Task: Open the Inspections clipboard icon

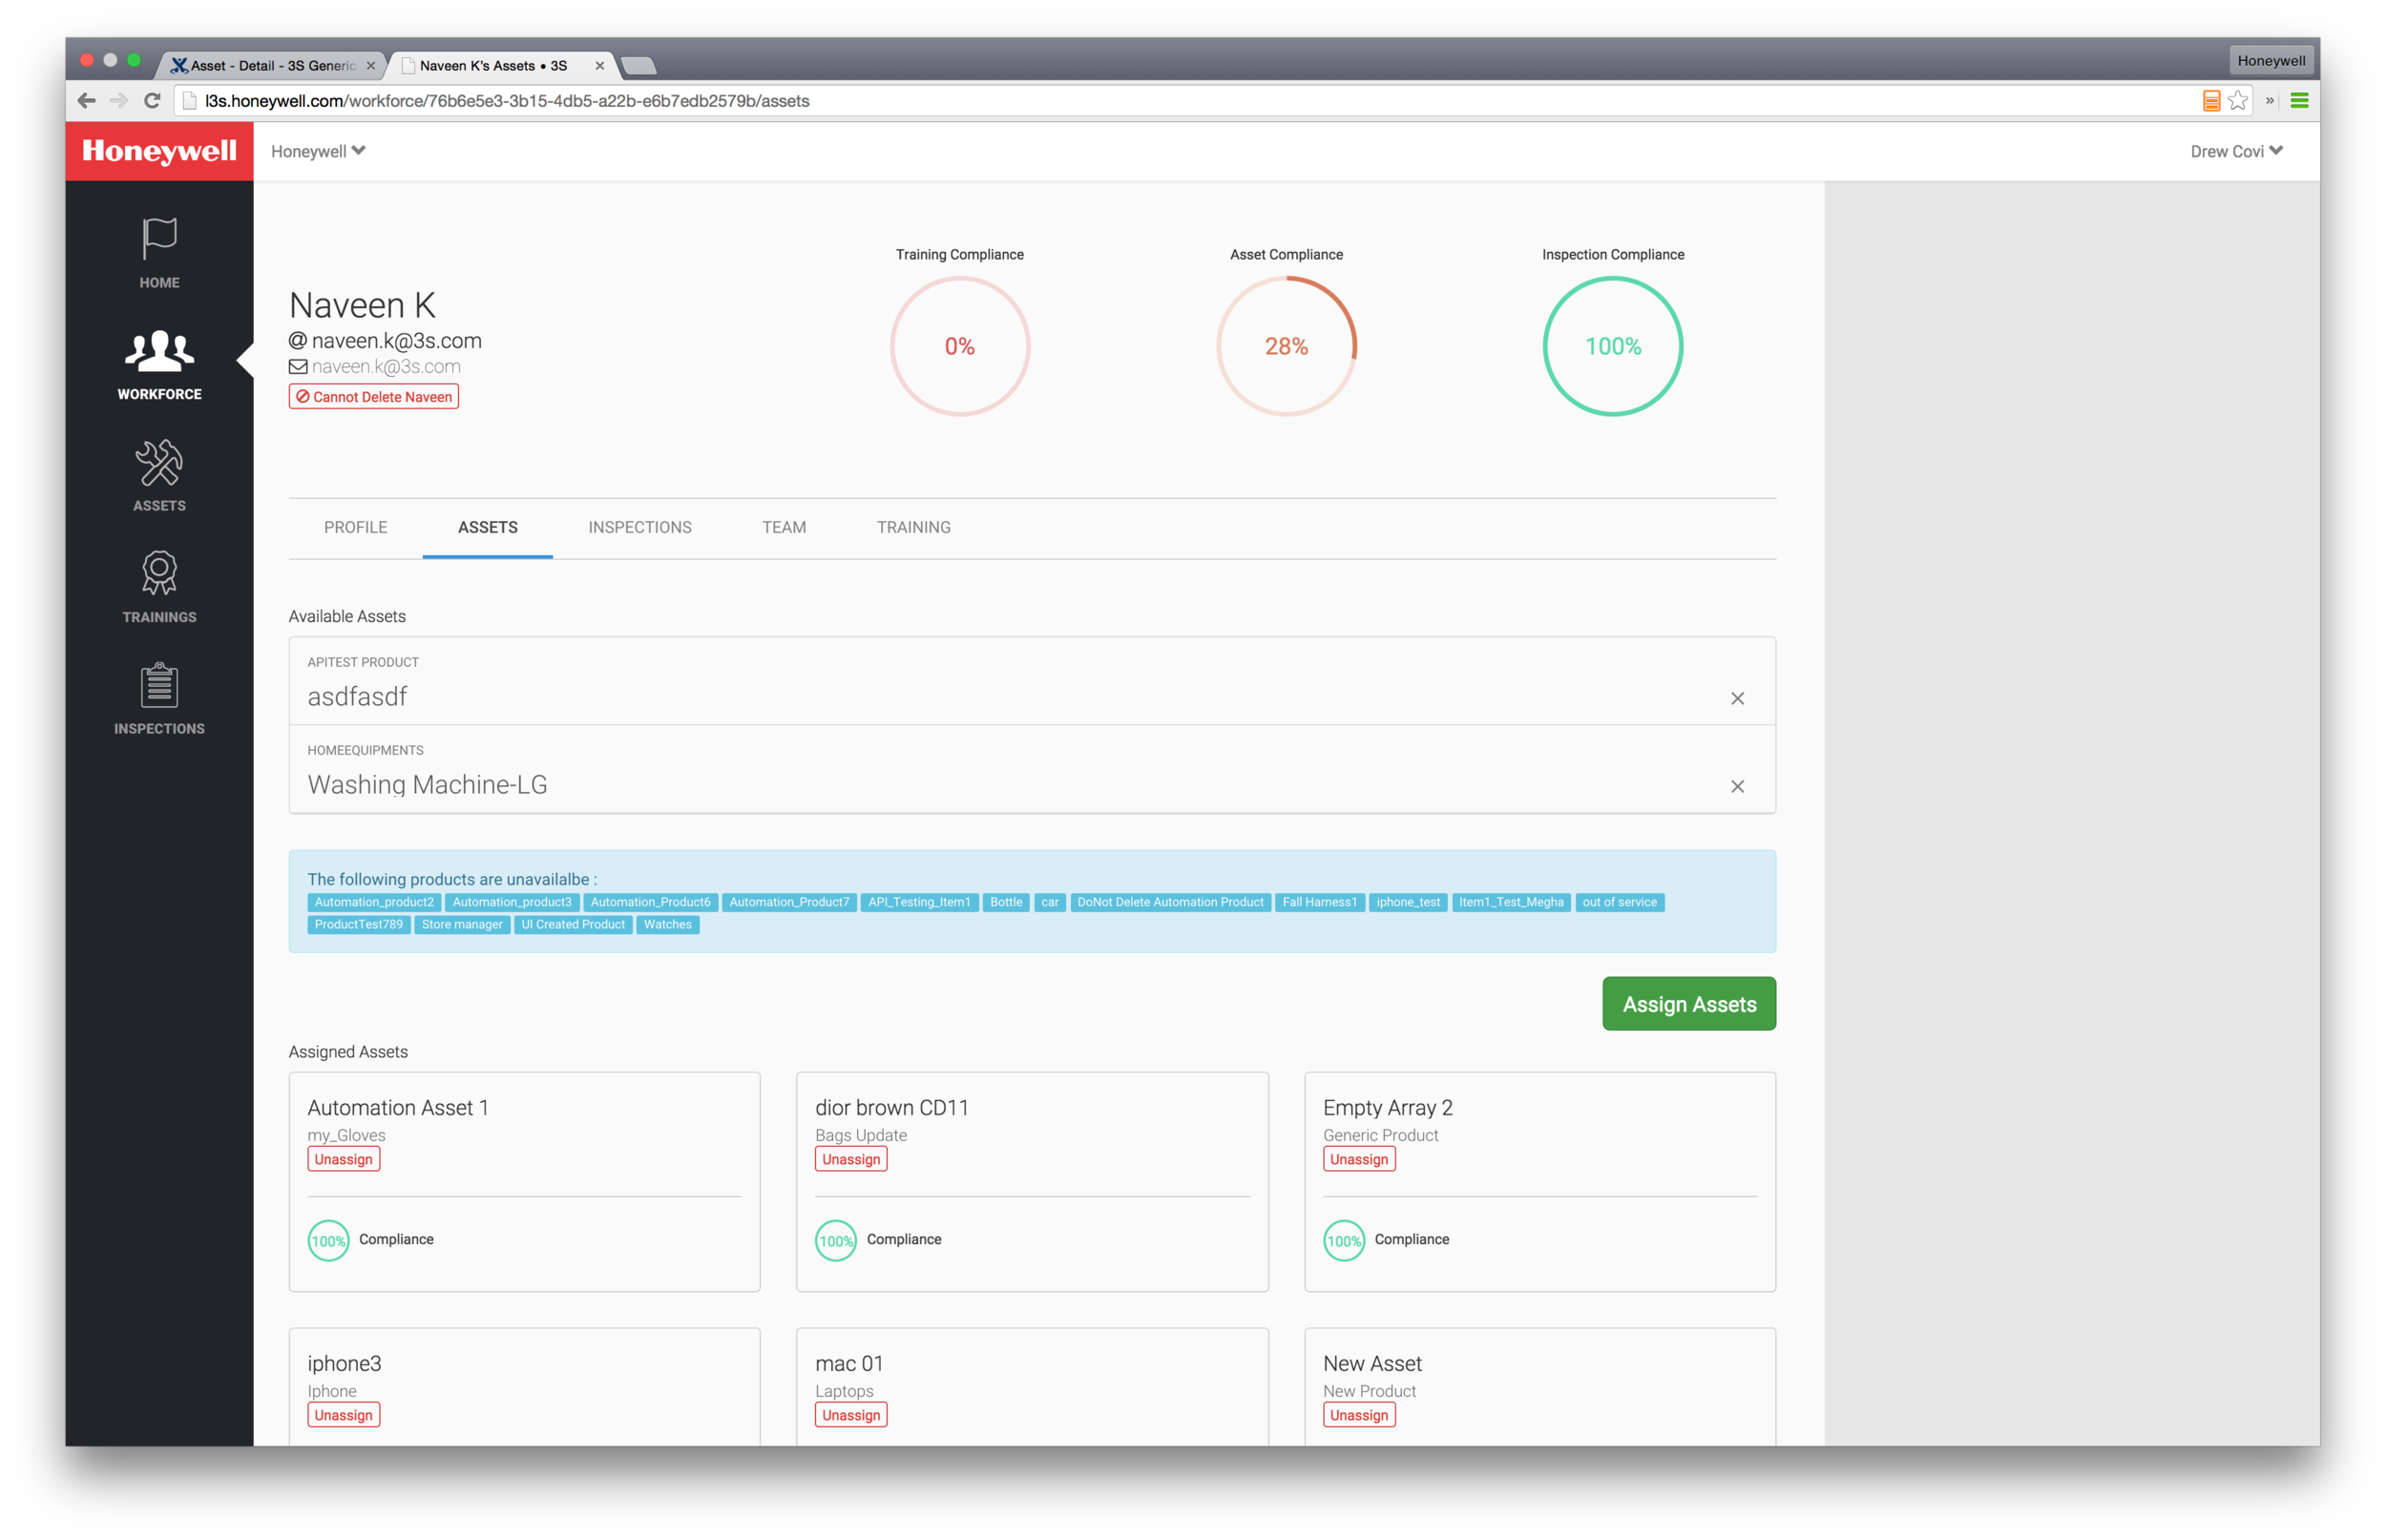Action: pyautogui.click(x=159, y=686)
